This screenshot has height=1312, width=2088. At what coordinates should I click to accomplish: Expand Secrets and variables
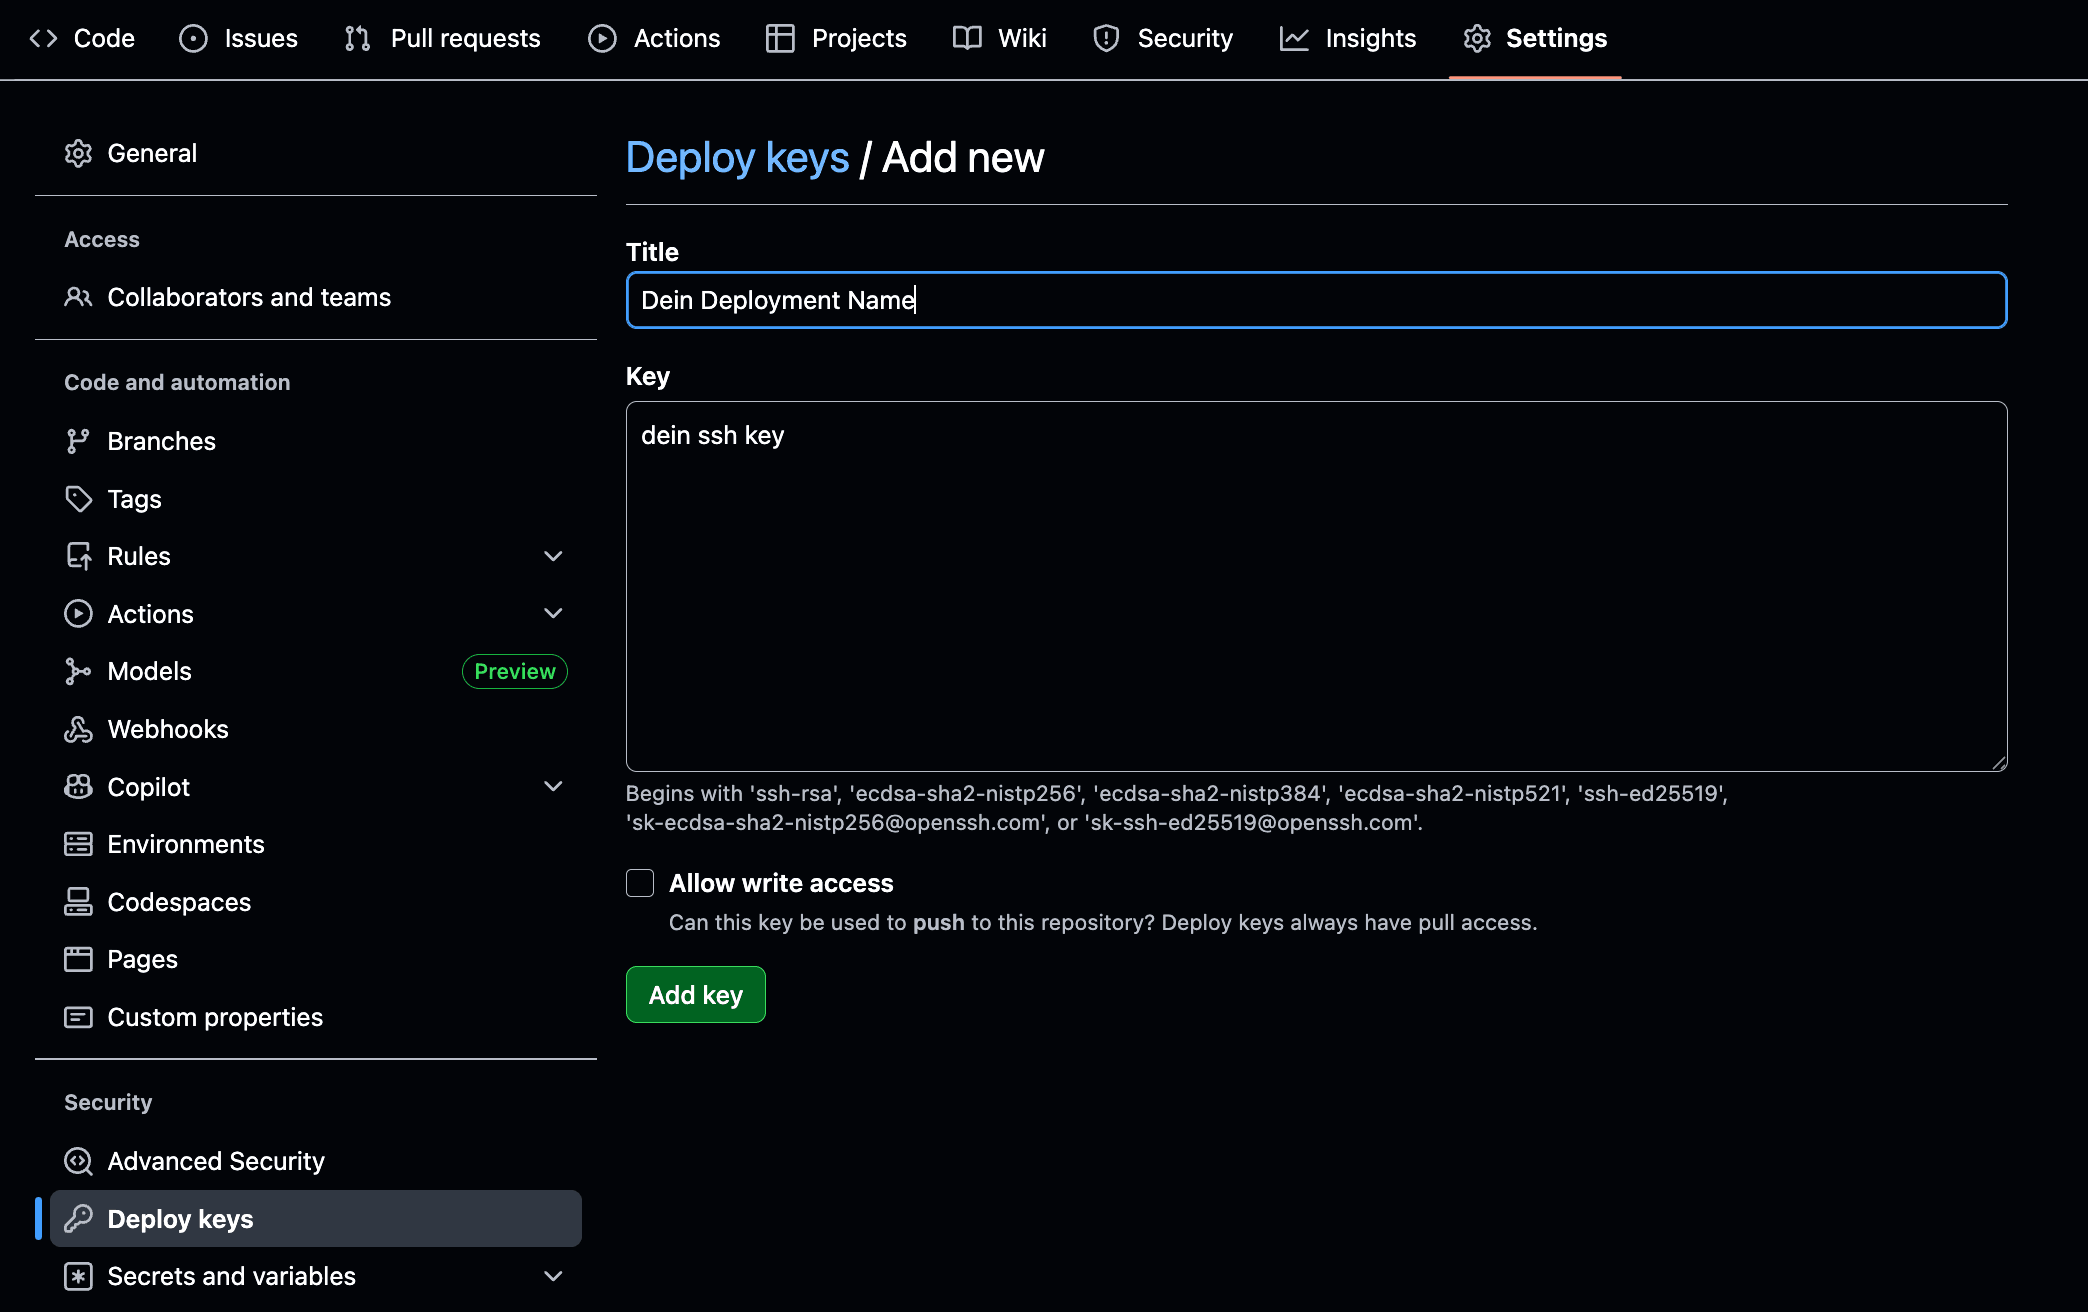[x=553, y=1276]
